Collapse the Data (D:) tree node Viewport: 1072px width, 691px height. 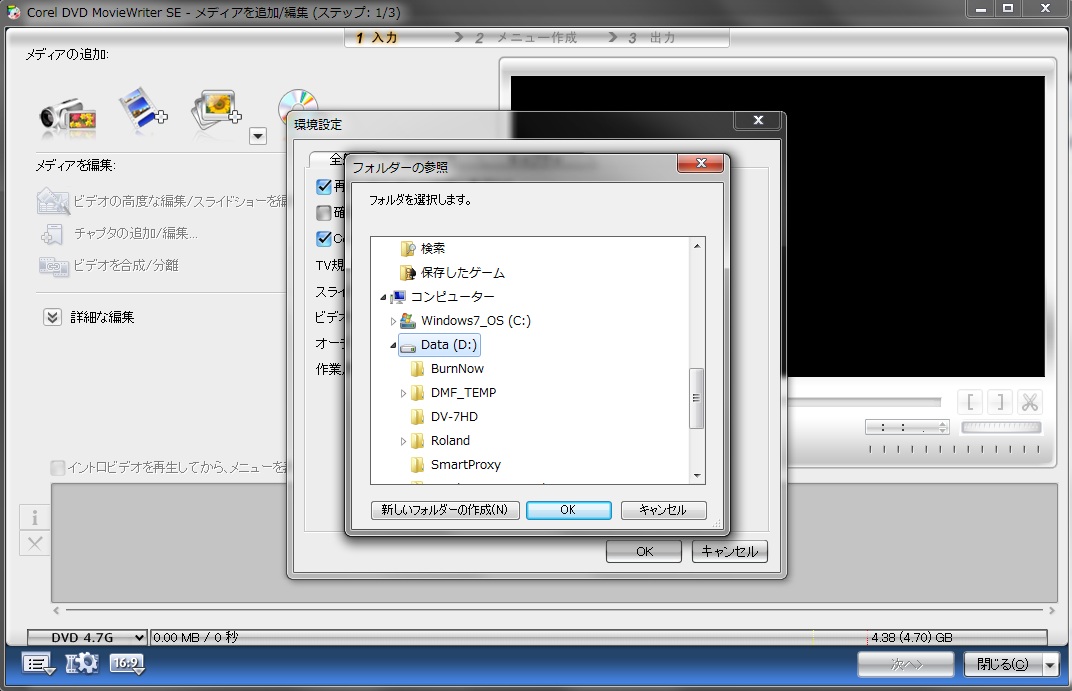click(393, 345)
